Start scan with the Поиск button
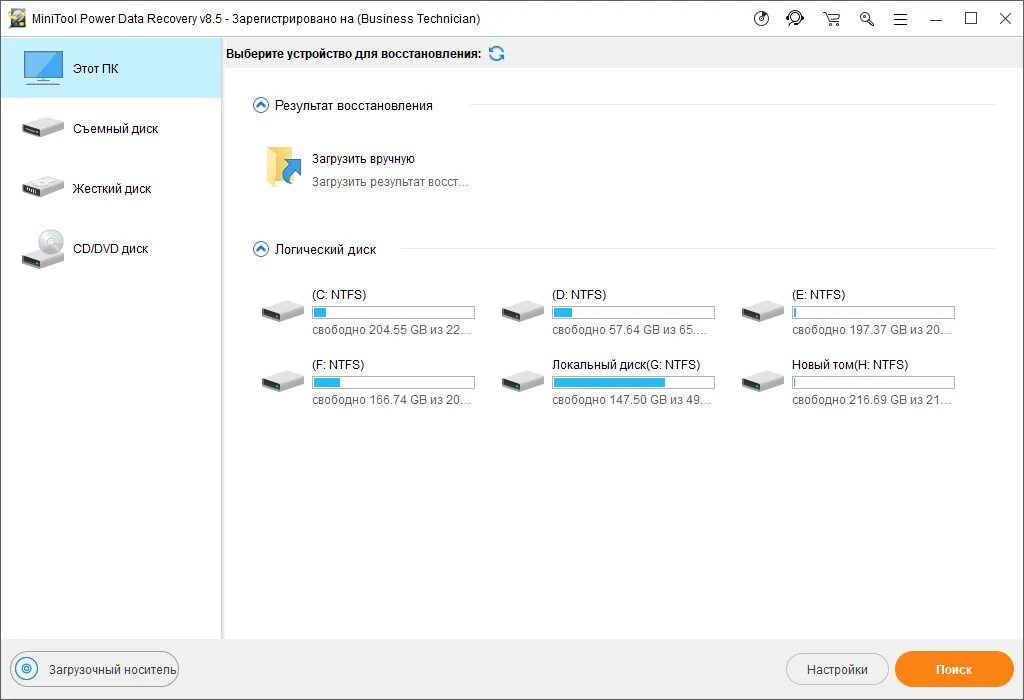 click(954, 669)
